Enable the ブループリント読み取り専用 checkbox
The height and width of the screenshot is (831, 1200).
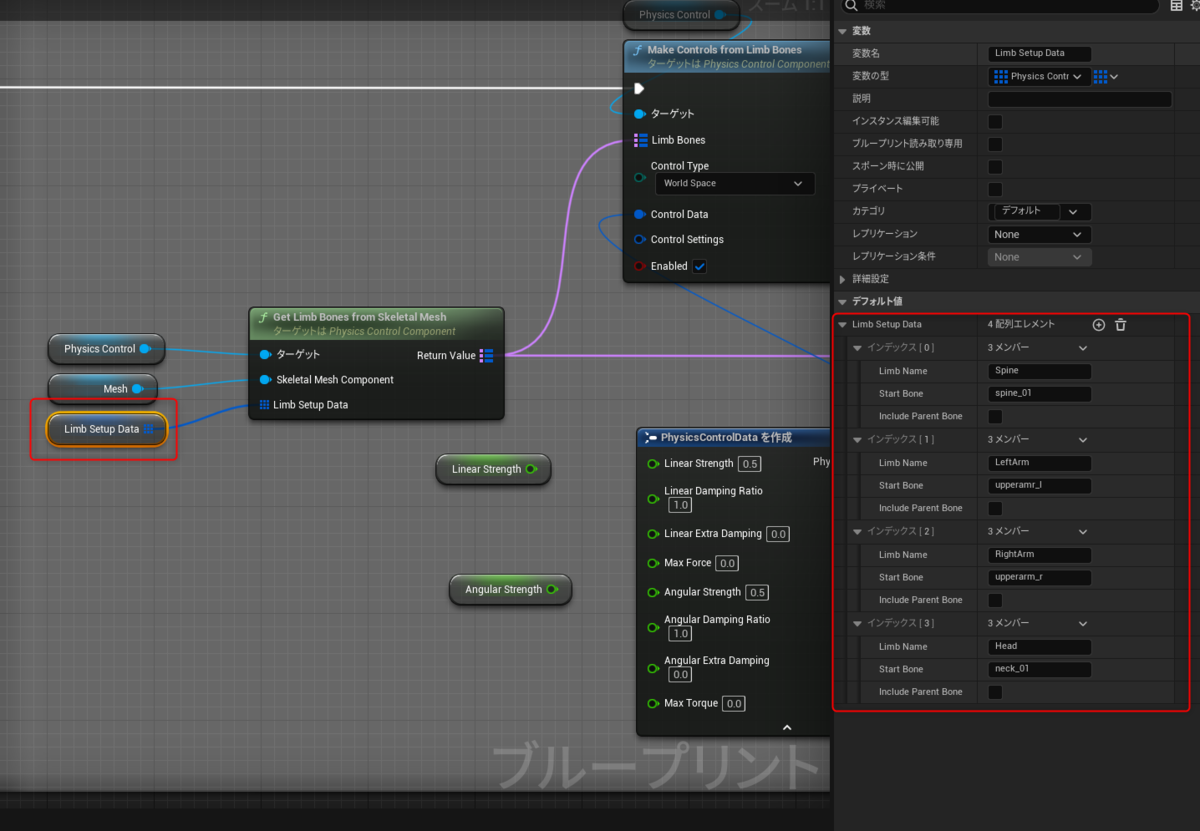click(995, 144)
